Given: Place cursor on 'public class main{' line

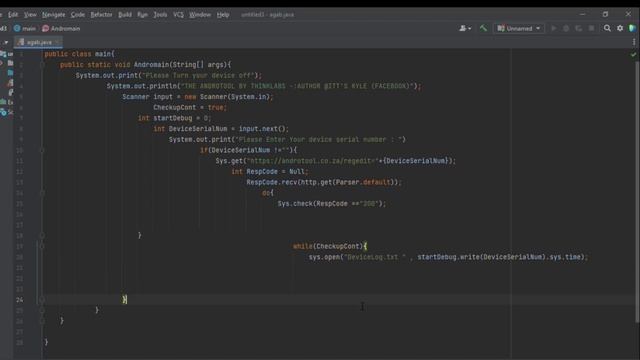Looking at the screenshot, I should 80,54.
